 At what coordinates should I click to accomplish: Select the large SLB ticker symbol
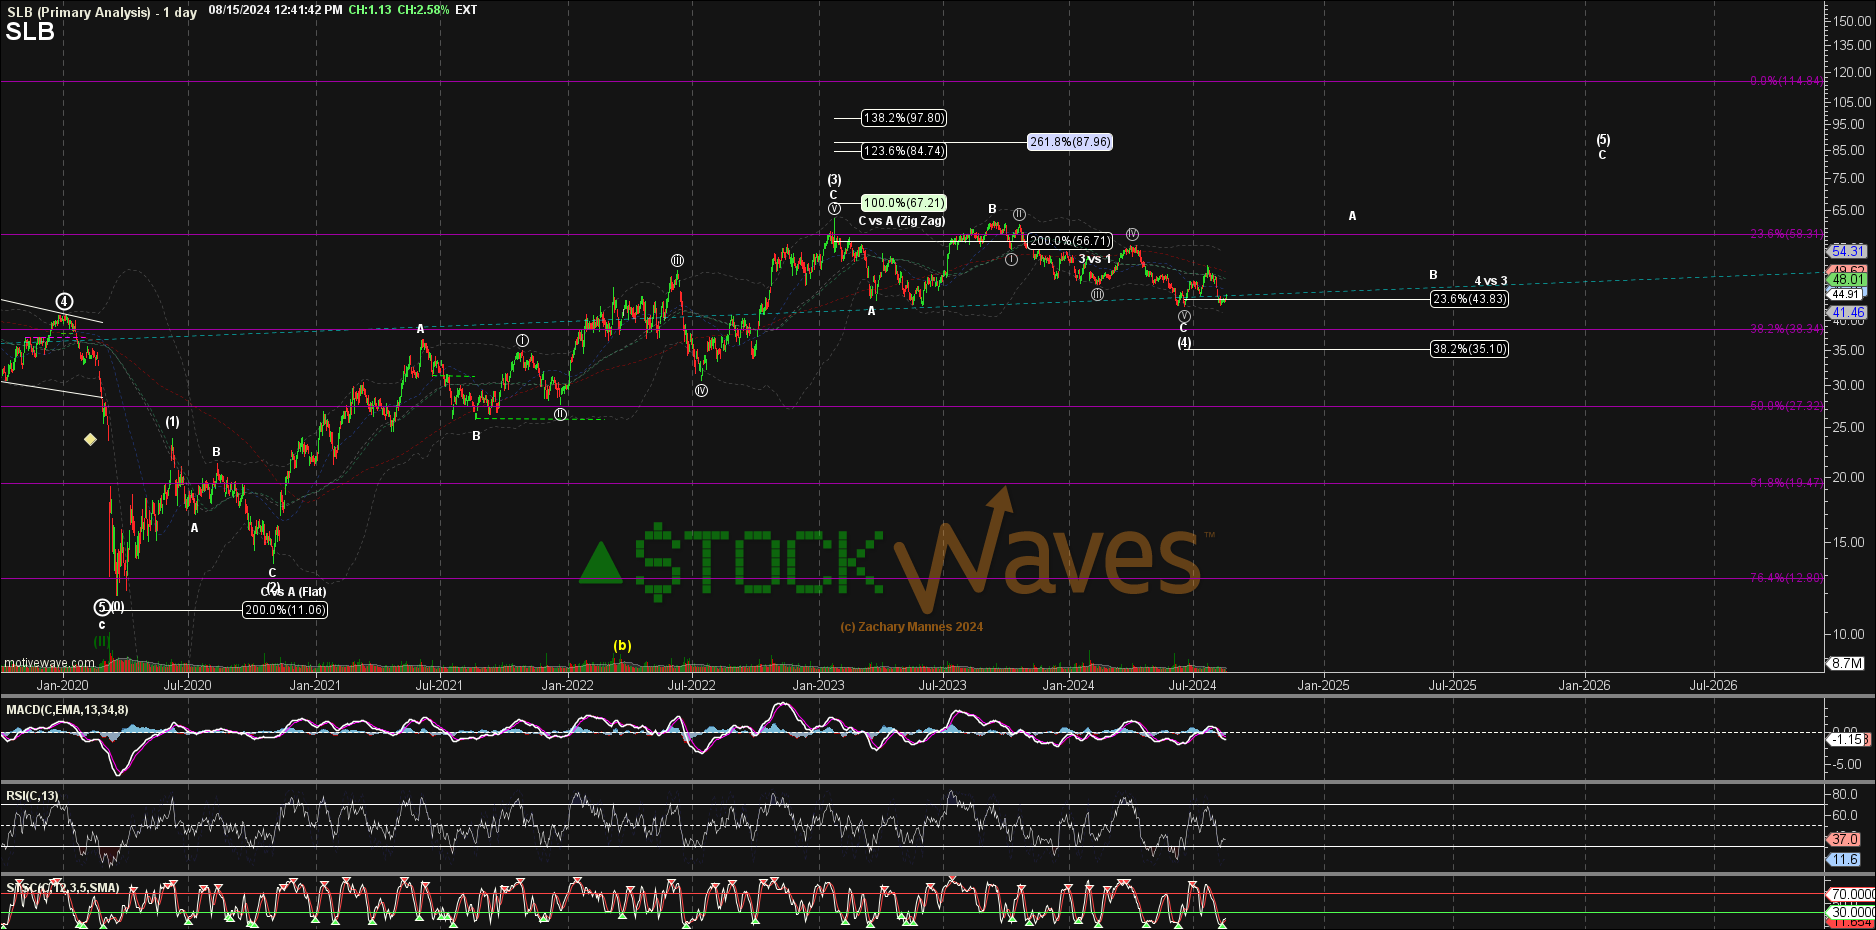30,31
